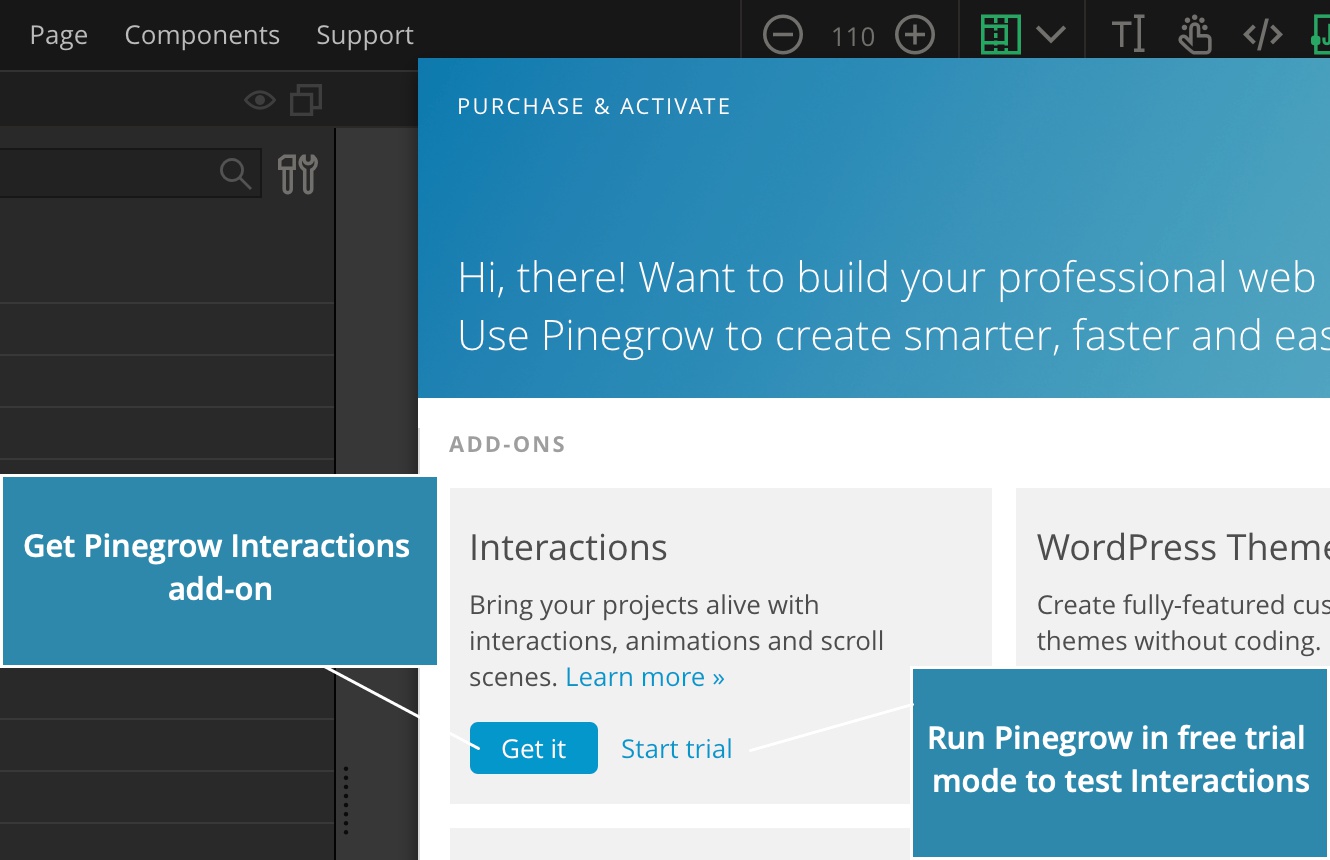Viewport: 1330px width, 860px height.
Task: Click the Interactions add-on heading
Action: tap(568, 547)
